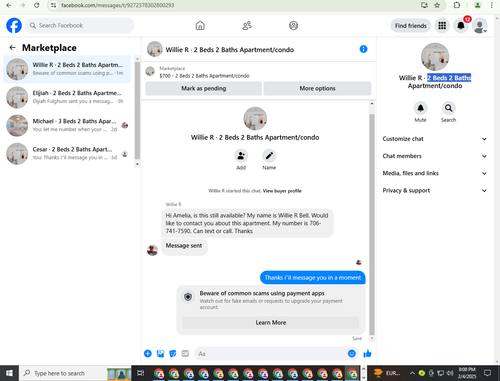500x381 pixels.
Task: Expand Customize chat section
Action: pos(435,139)
